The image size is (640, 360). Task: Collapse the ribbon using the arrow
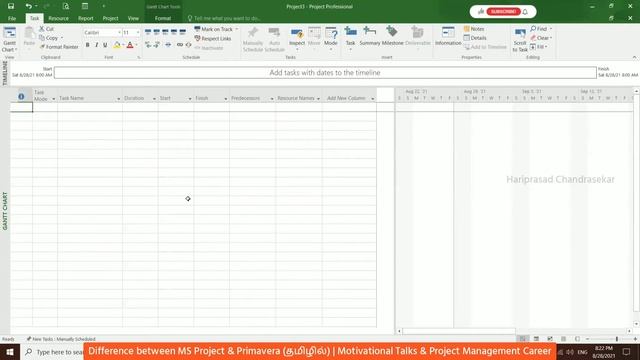634,58
